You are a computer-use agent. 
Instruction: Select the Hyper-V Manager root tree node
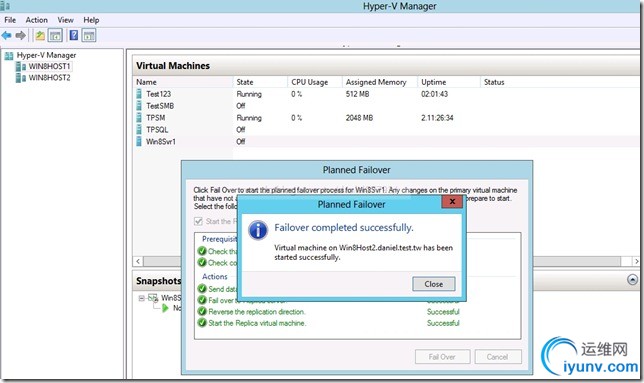[46, 55]
